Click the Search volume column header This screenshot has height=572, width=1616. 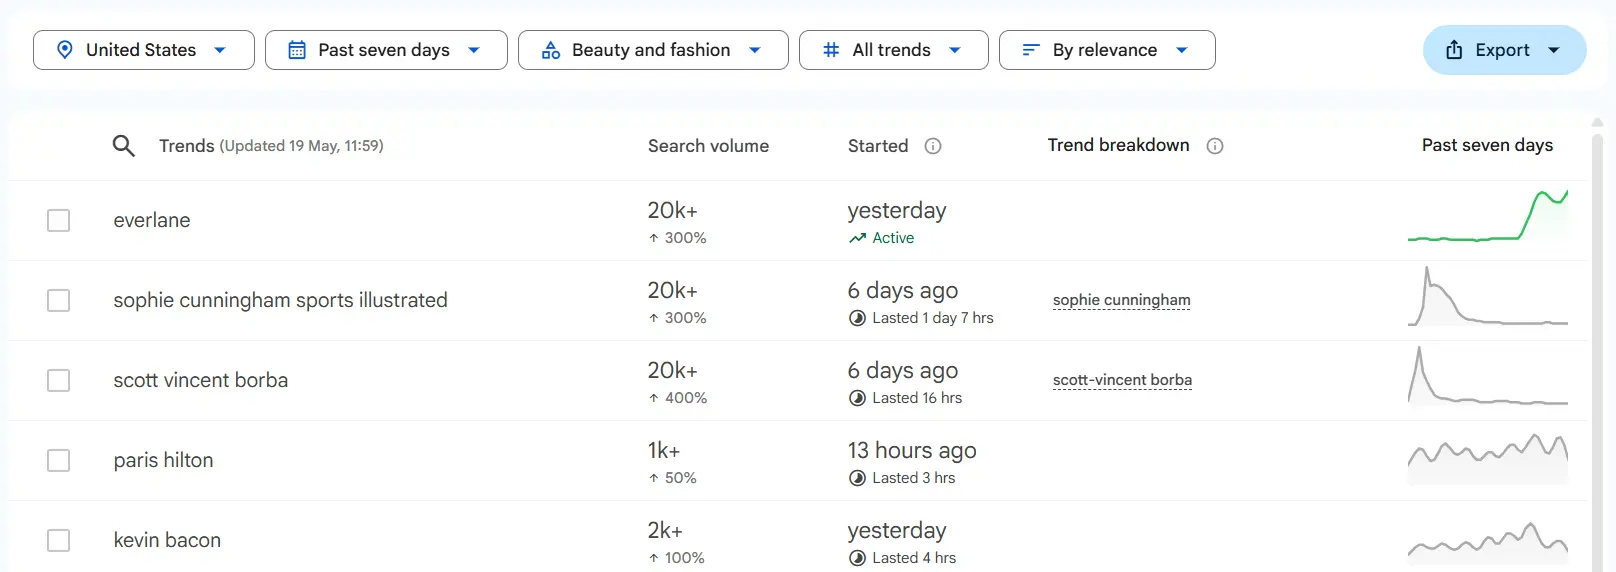pyautogui.click(x=708, y=146)
